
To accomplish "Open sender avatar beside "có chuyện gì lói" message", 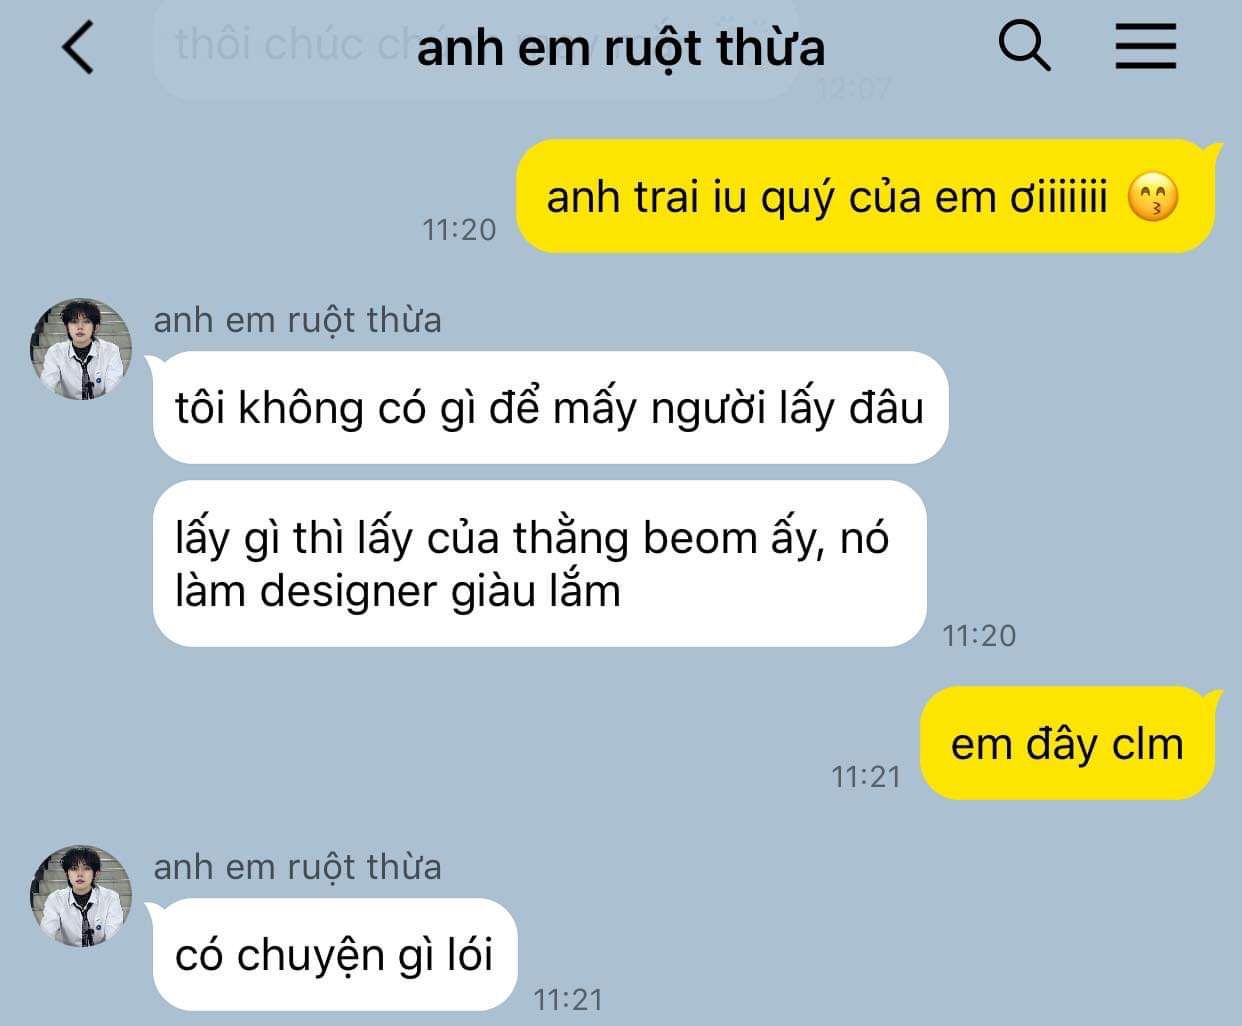I will click(x=81, y=896).
